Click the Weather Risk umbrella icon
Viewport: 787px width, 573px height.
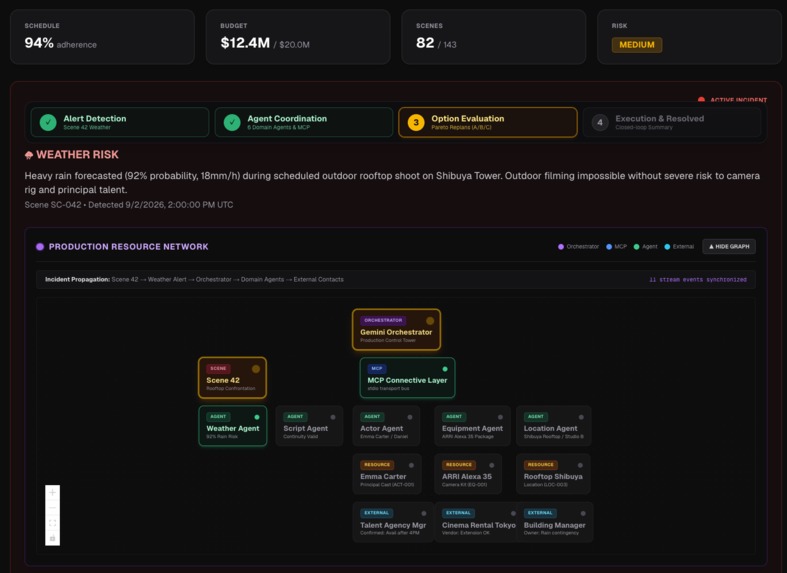pyautogui.click(x=29, y=155)
